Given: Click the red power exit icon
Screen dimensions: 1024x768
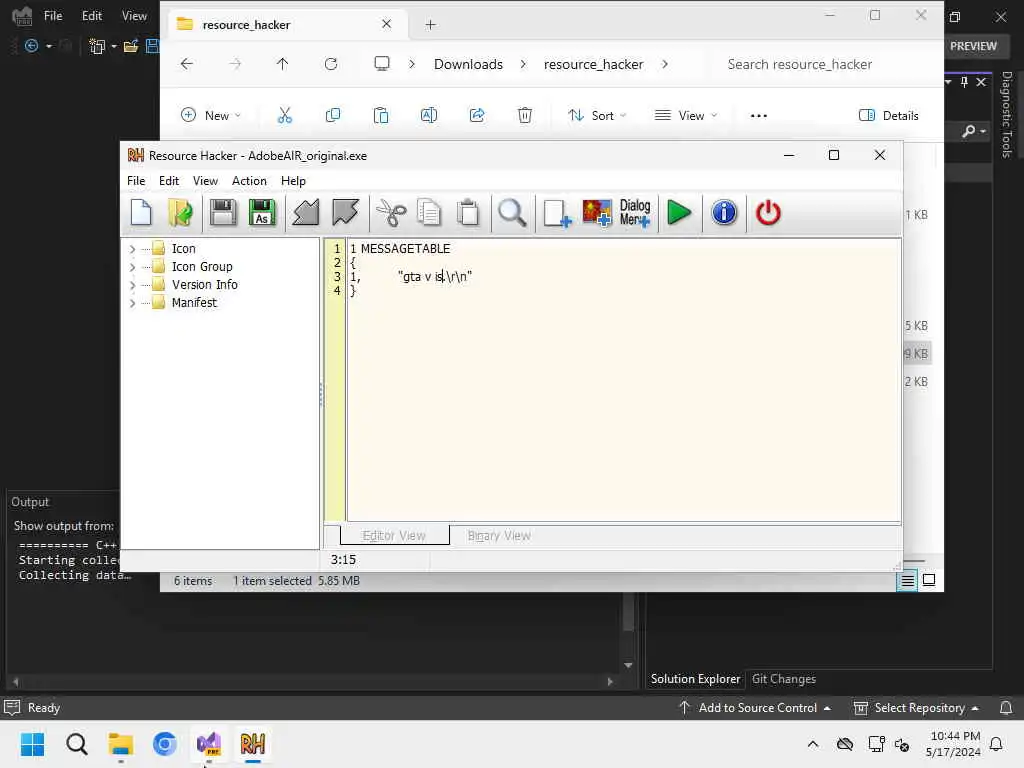Looking at the screenshot, I should (768, 213).
